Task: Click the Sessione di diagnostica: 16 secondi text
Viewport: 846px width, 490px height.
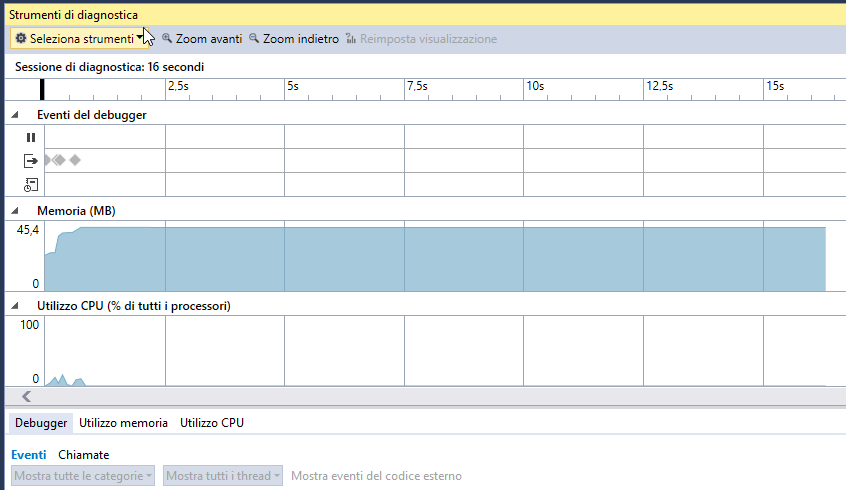Action: tap(110, 67)
